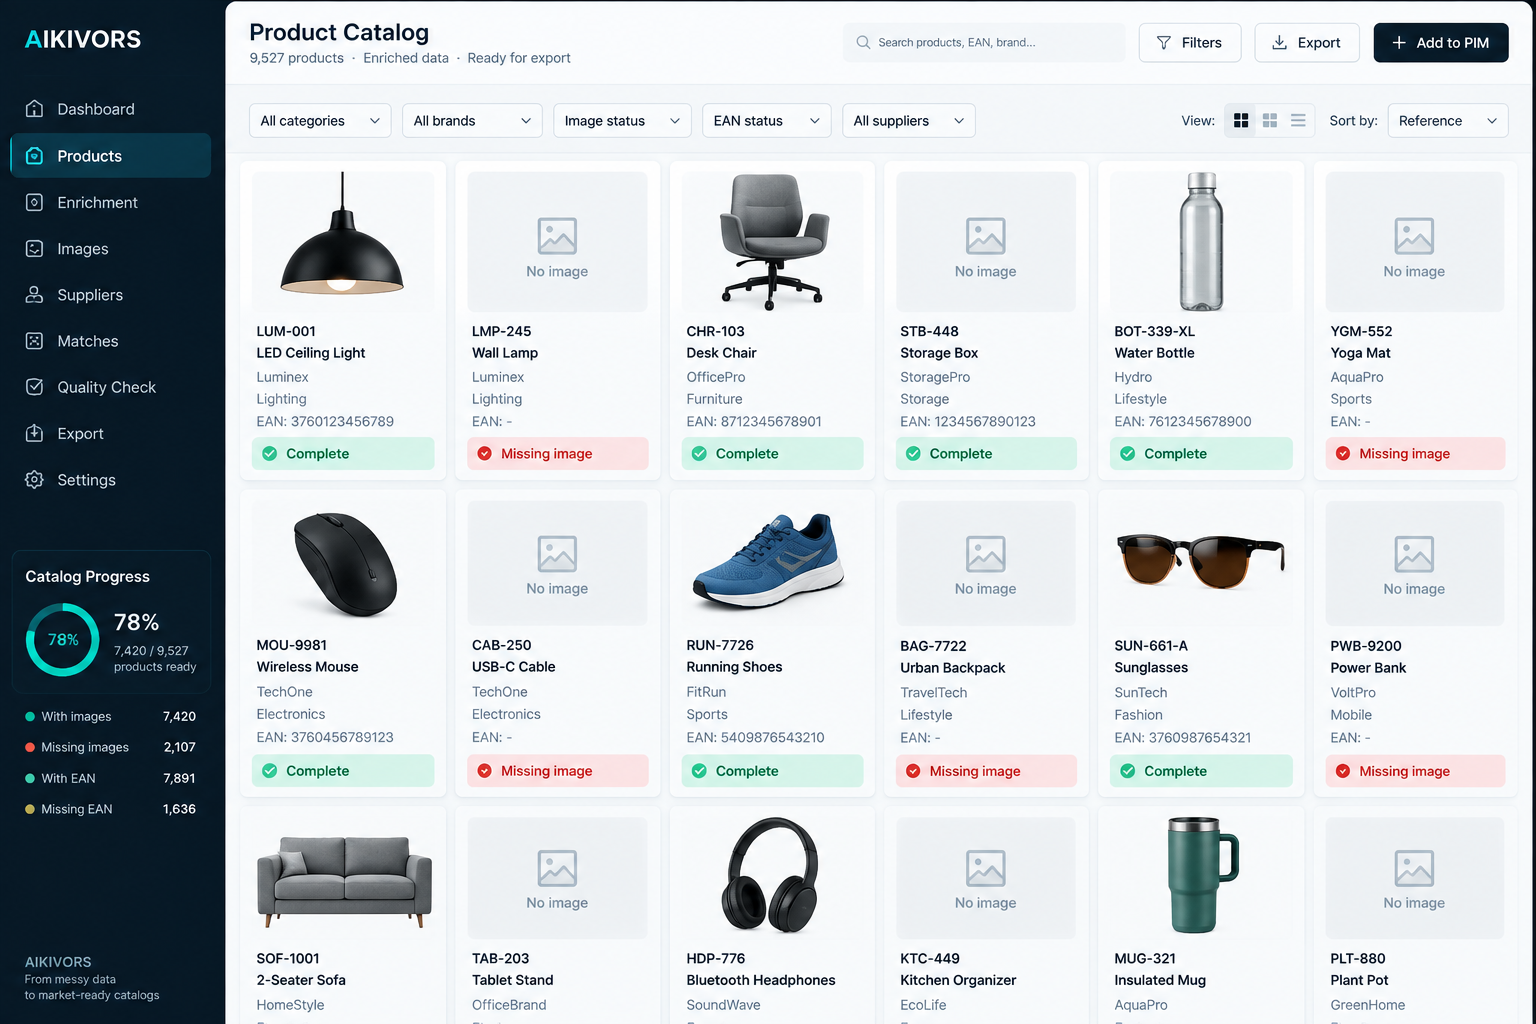The height and width of the screenshot is (1024, 1536).
Task: Click the plus icon on Add to PIM
Action: 1399,43
